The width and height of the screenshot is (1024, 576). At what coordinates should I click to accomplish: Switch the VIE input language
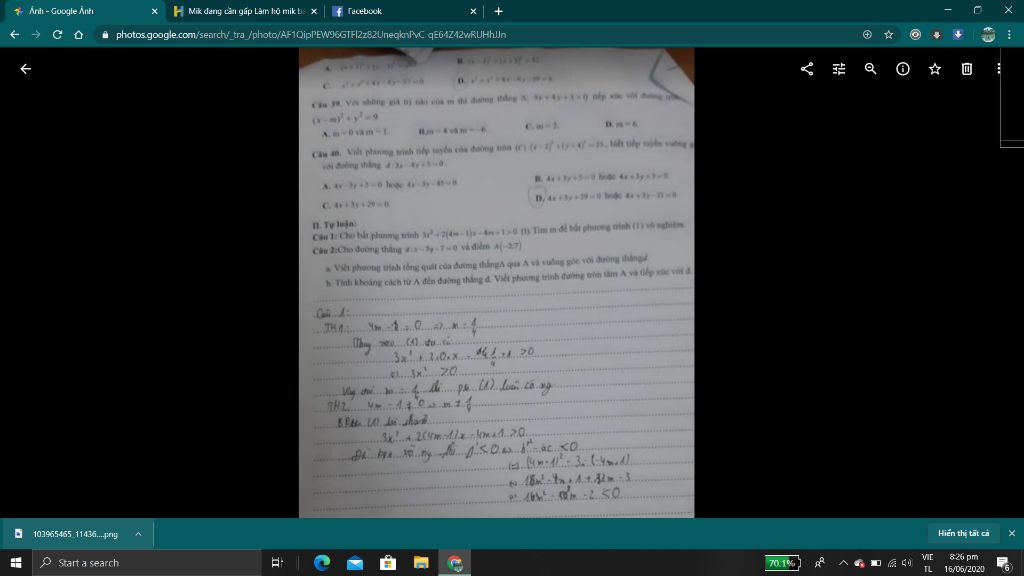tap(927, 562)
